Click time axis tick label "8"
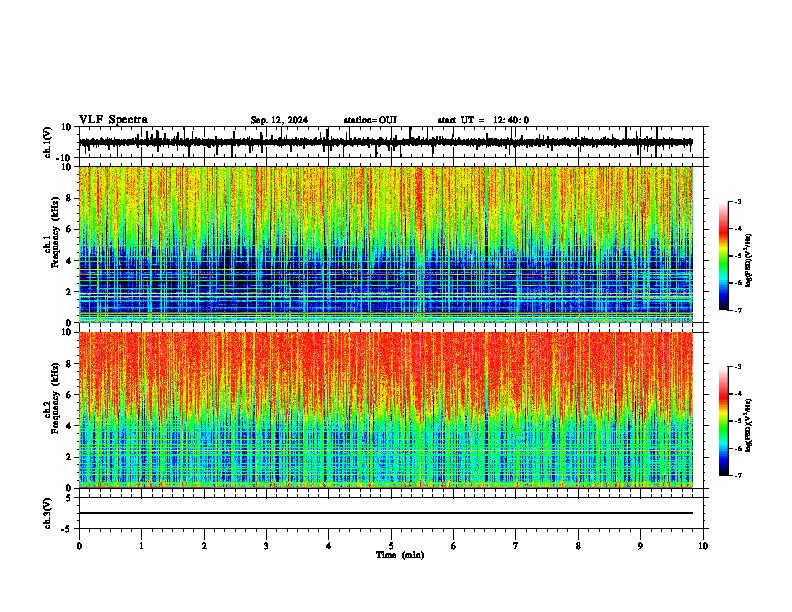This screenshot has width=792, height=612. (x=578, y=546)
